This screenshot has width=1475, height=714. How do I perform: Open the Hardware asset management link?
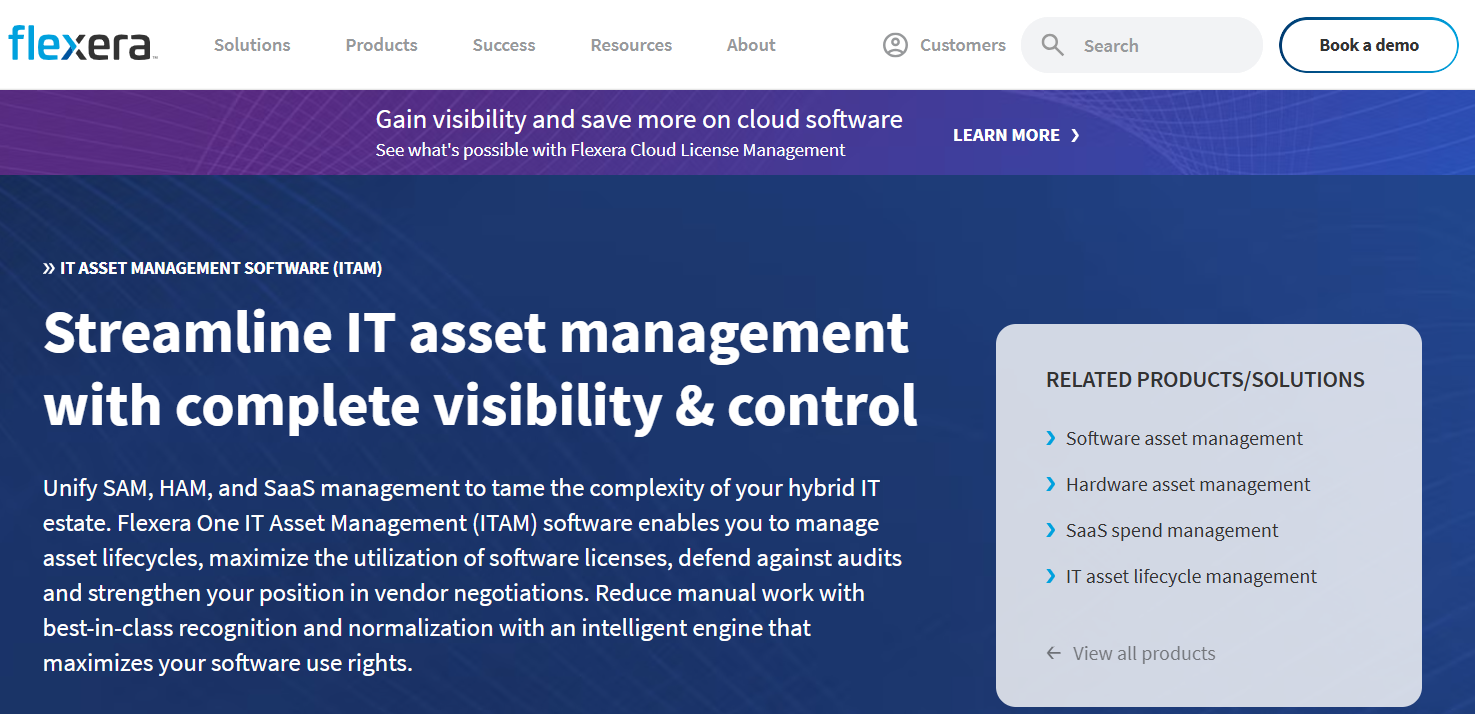[x=1188, y=484]
